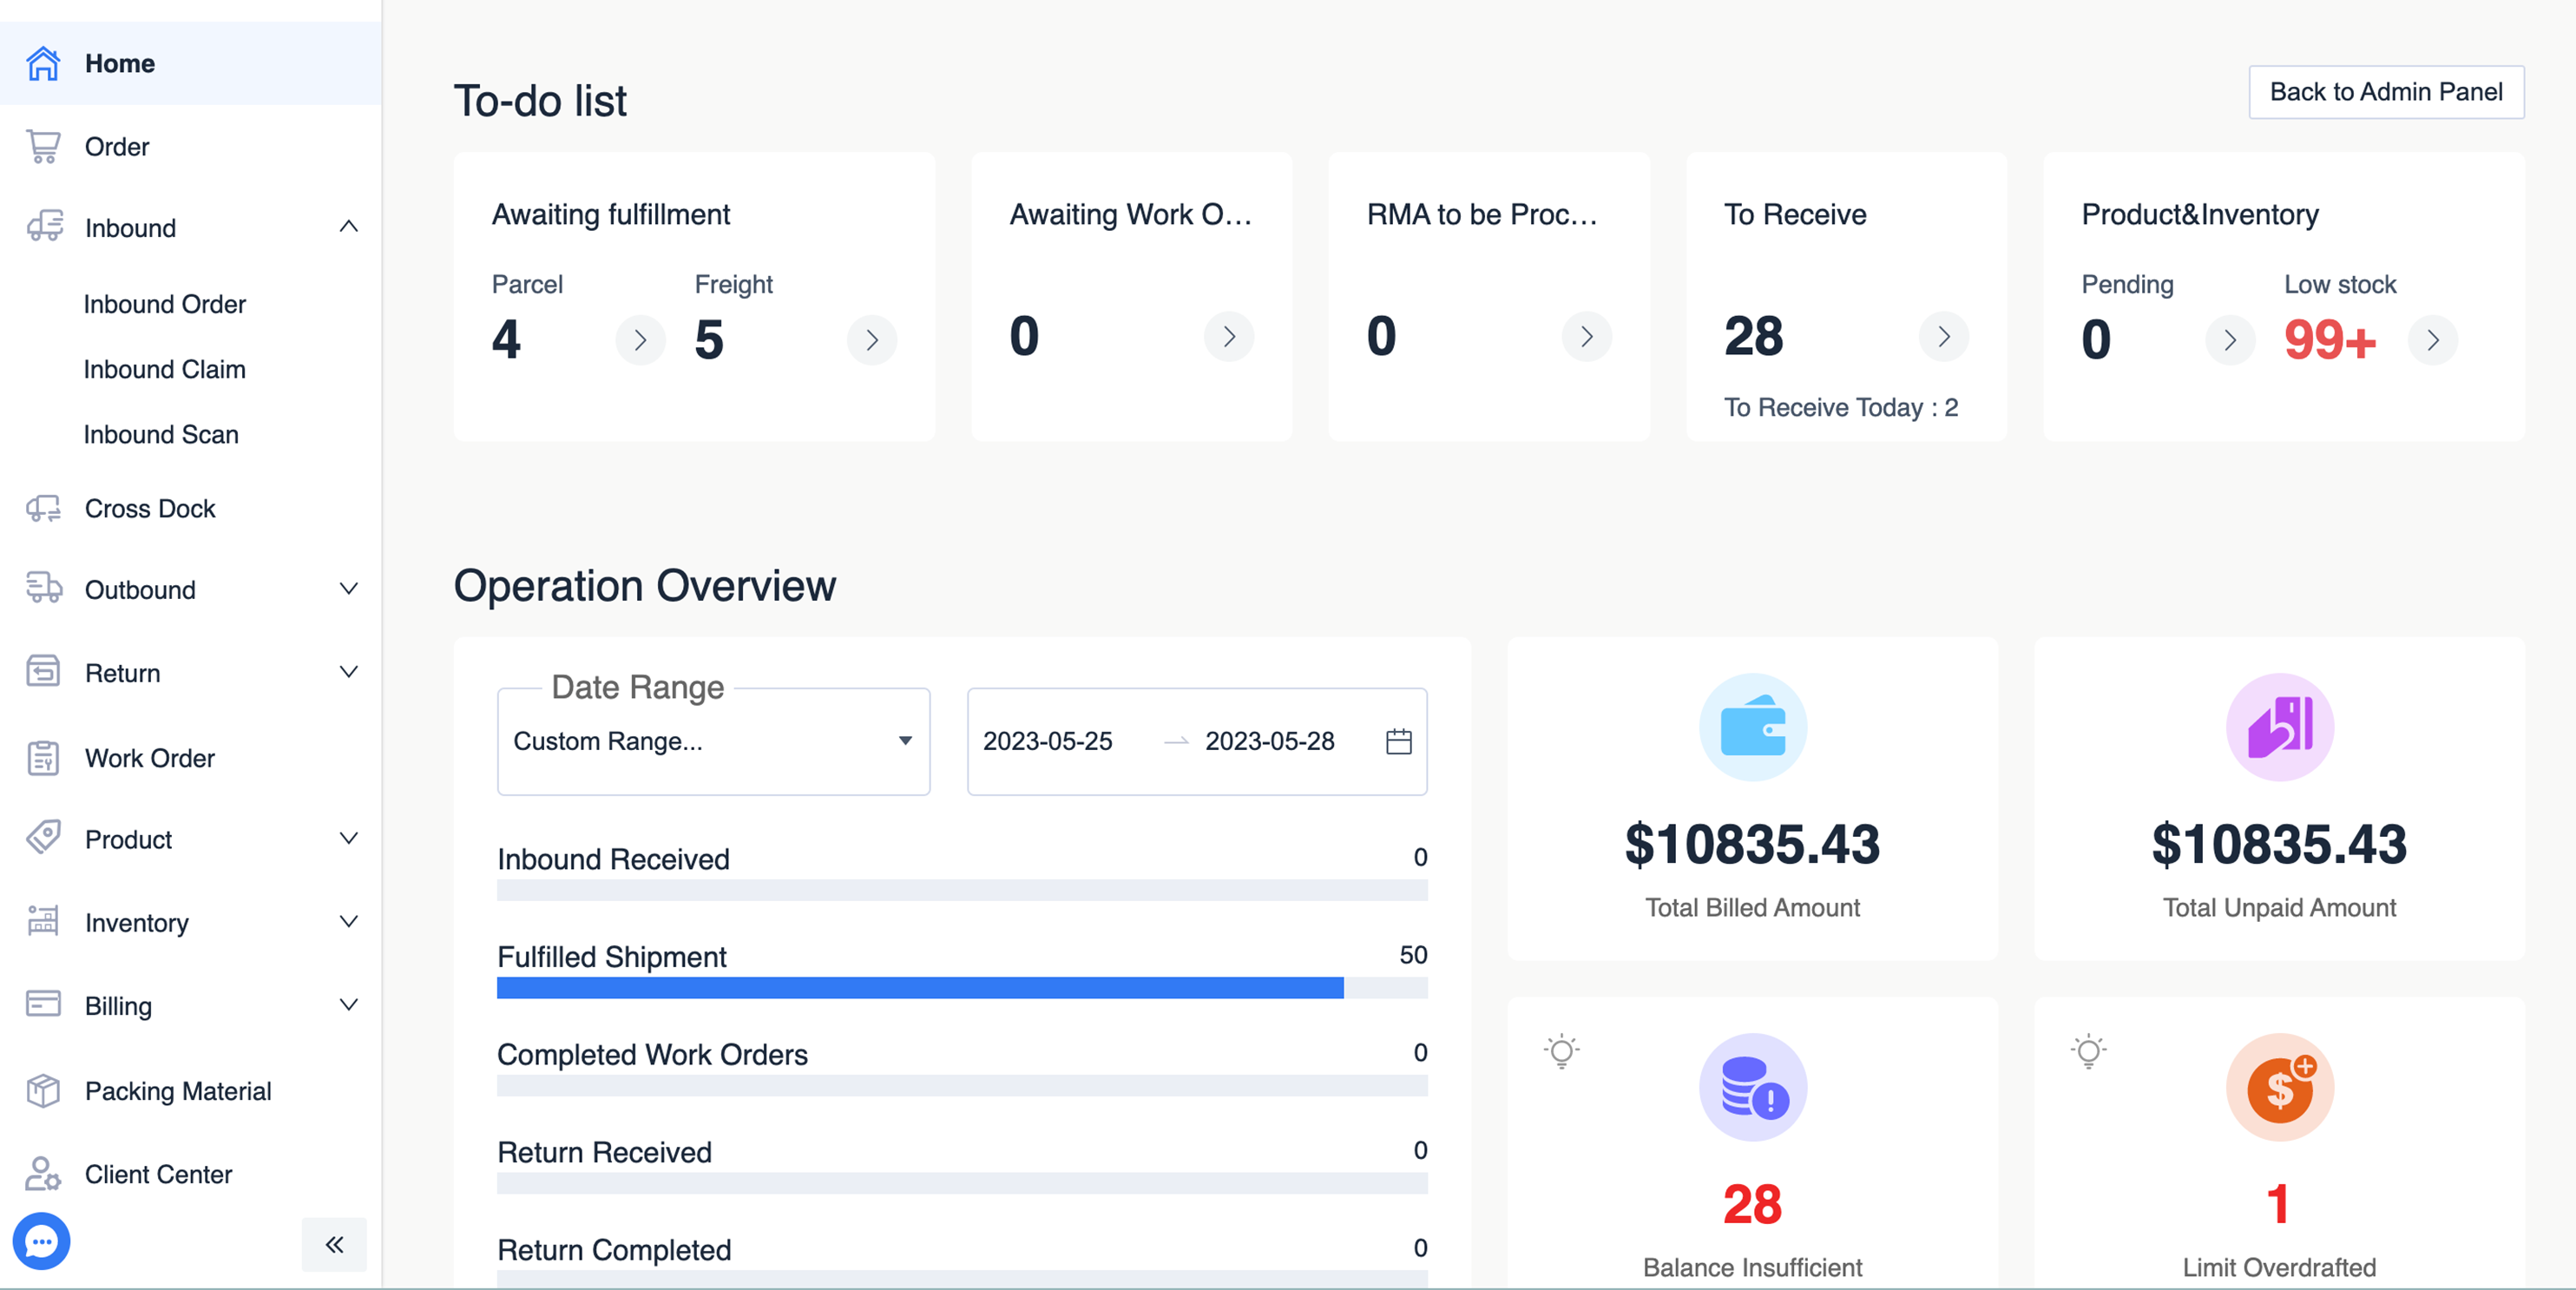The width and height of the screenshot is (2576, 1290).
Task: Click the Client Center user icon
Action: coord(43,1173)
